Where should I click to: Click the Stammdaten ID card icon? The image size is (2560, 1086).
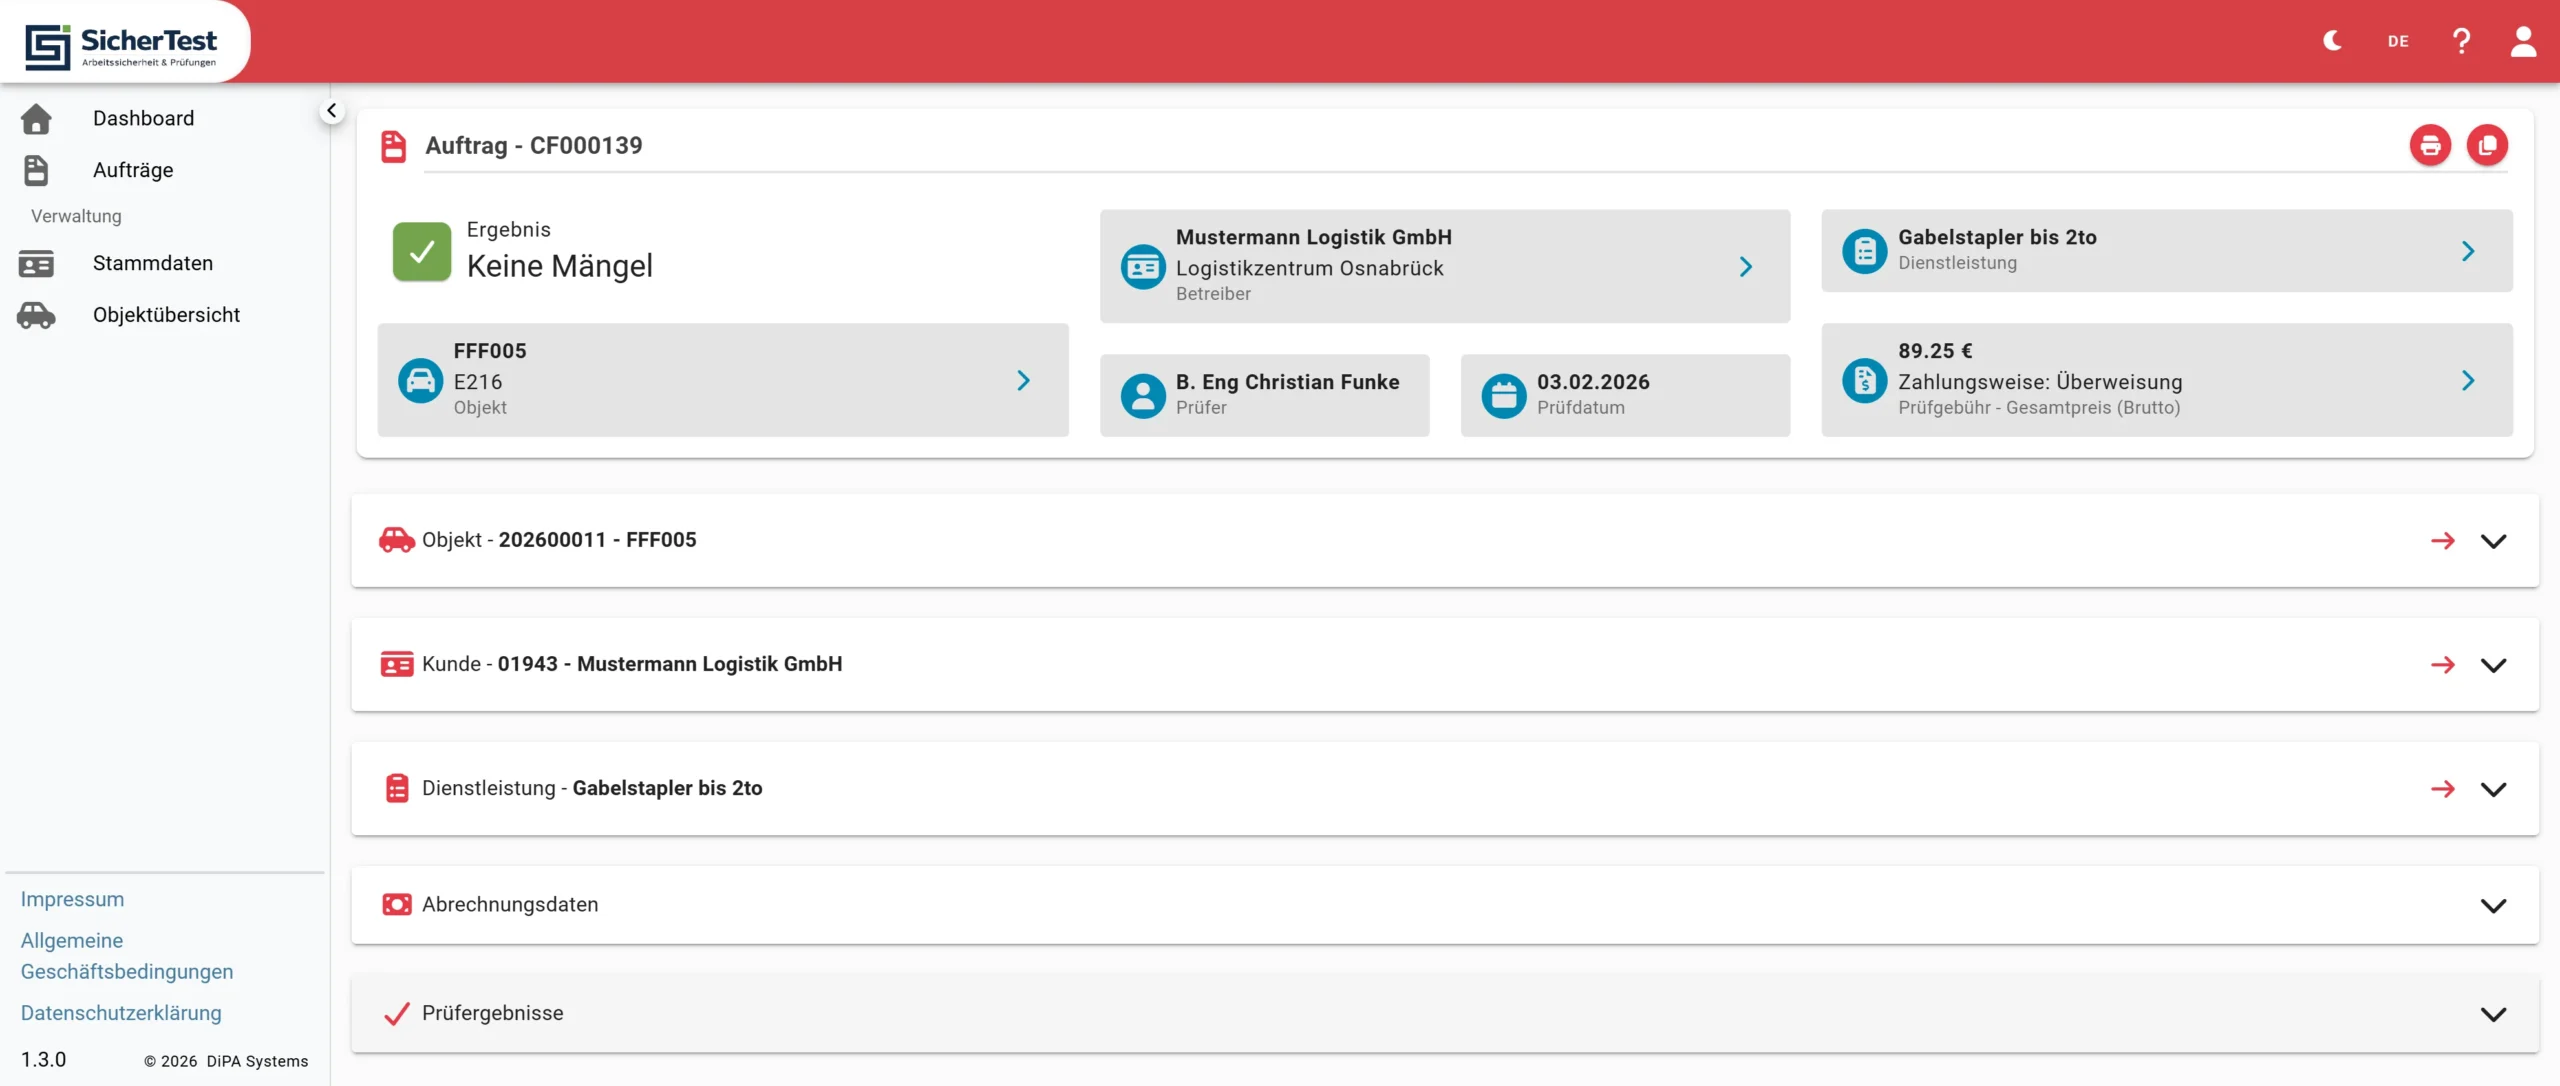36,264
